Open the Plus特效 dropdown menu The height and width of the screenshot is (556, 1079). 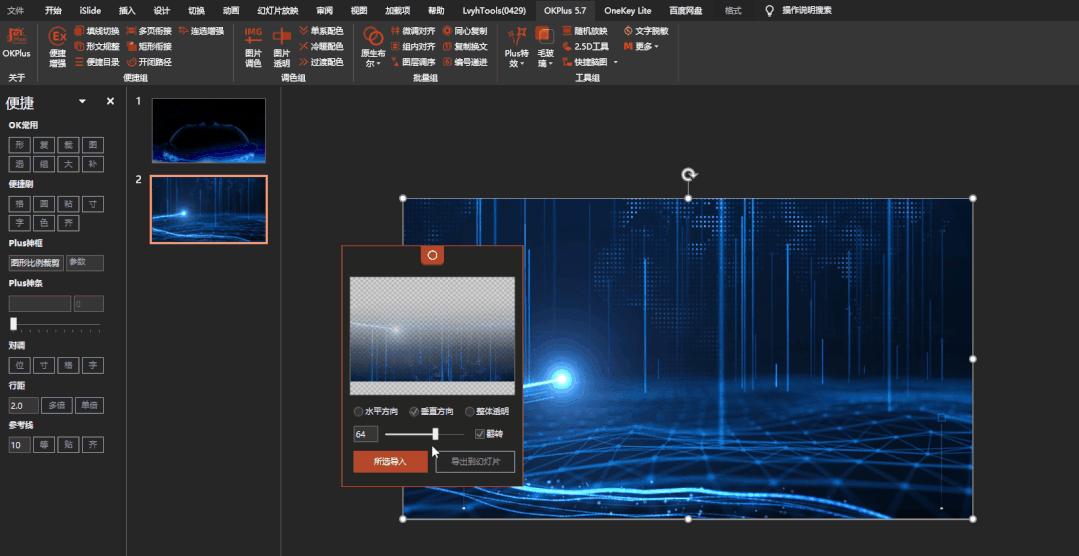point(516,63)
